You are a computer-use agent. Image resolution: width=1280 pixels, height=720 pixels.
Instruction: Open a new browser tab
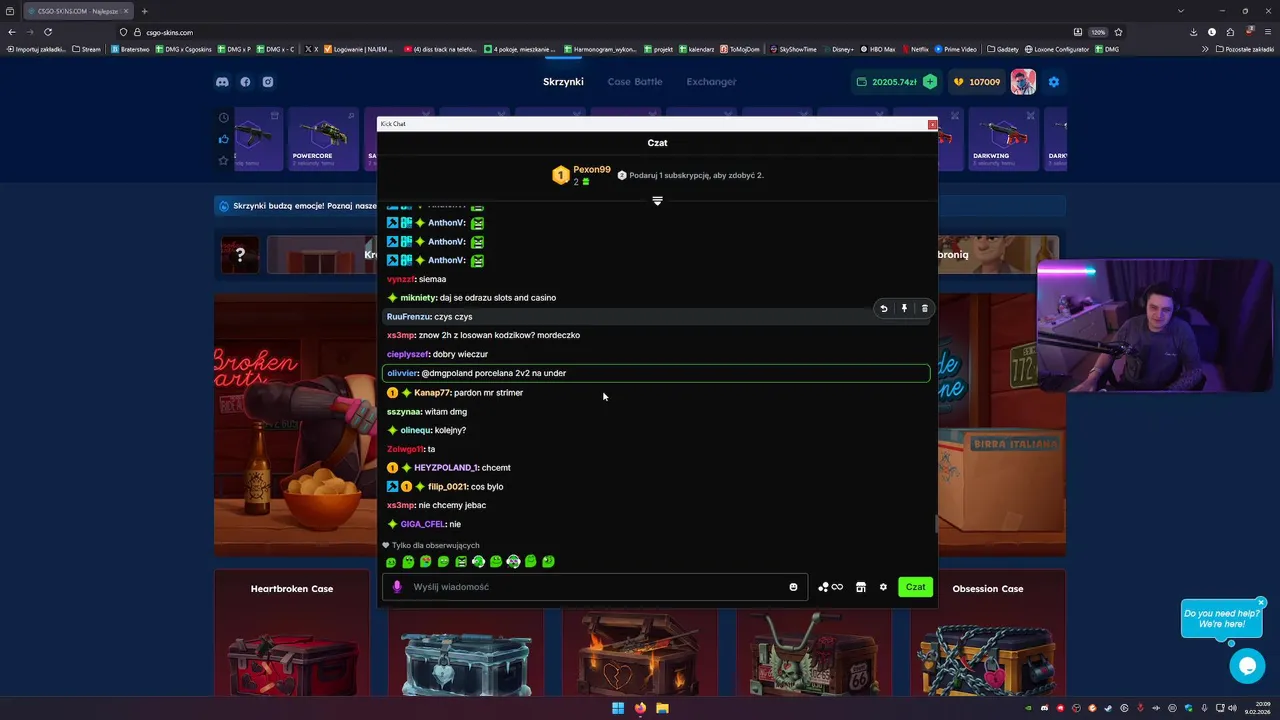click(x=144, y=11)
